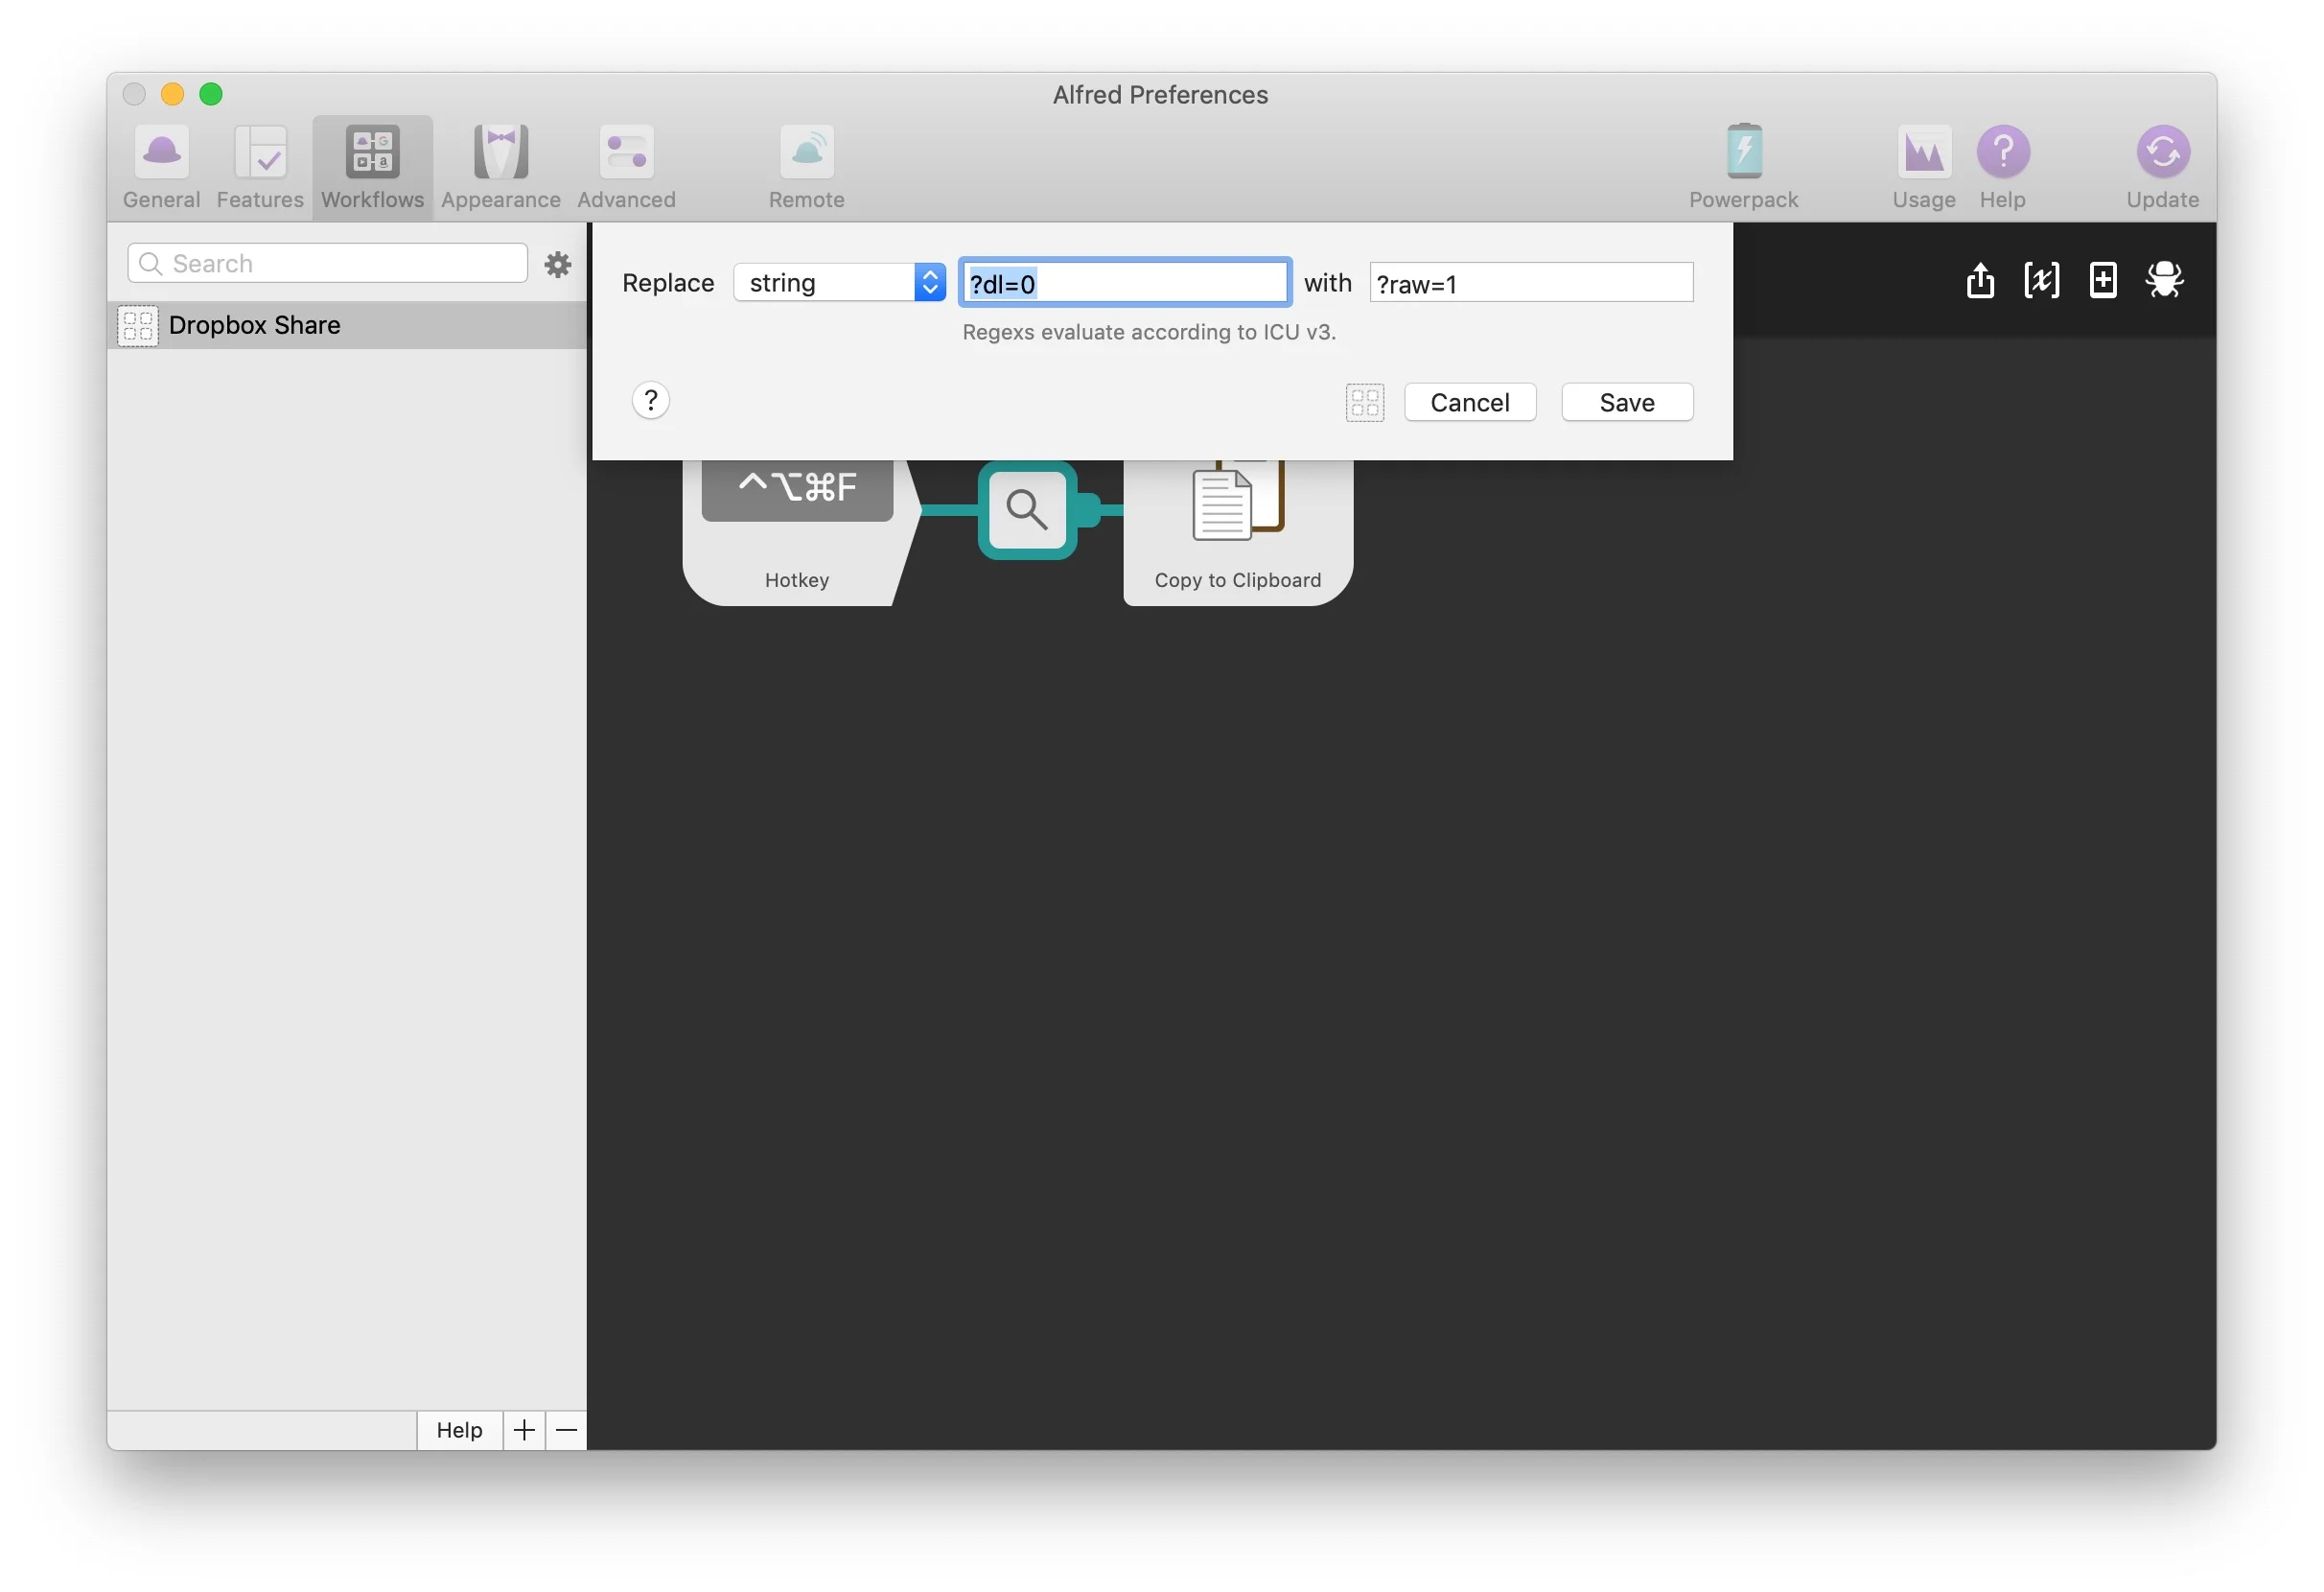2324x1592 pixels.
Task: Add a new workflow with plus button
Action: point(524,1430)
